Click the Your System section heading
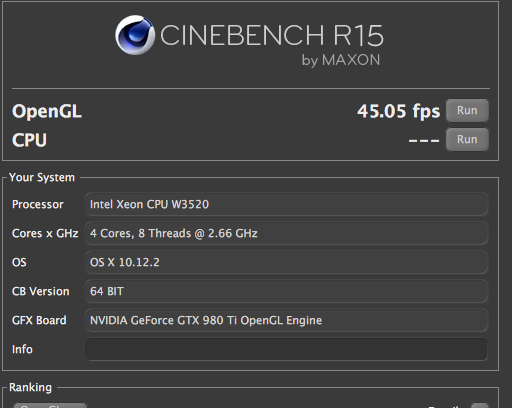The width and height of the screenshot is (512, 408). 42,177
